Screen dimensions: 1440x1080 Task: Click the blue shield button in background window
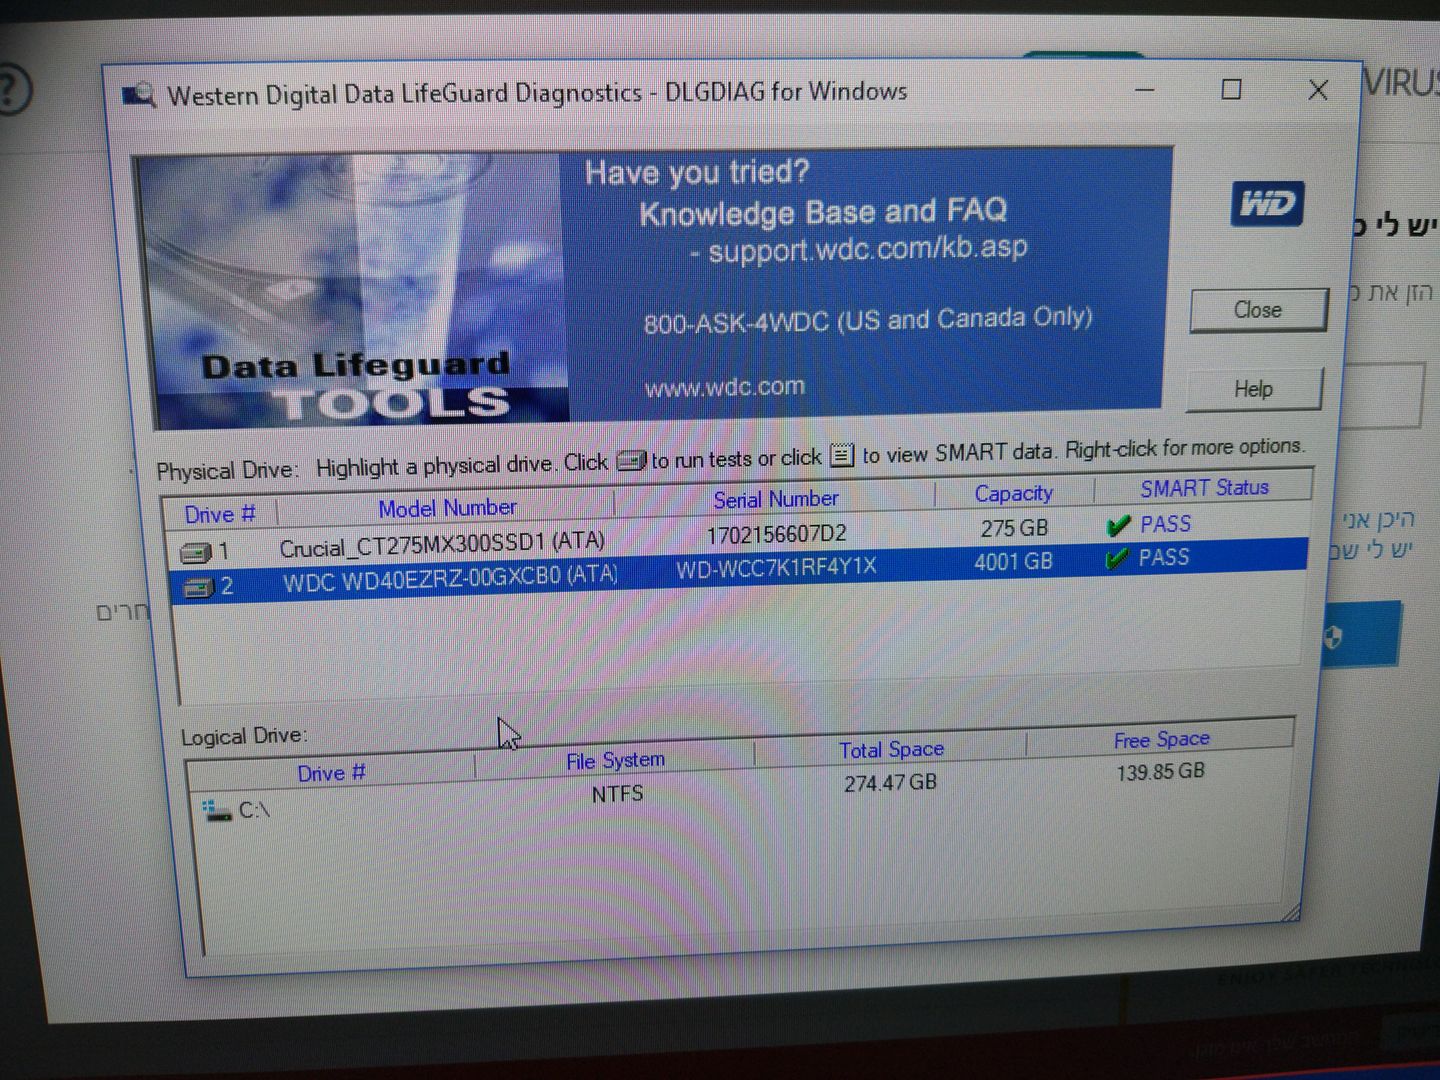click(x=1361, y=635)
